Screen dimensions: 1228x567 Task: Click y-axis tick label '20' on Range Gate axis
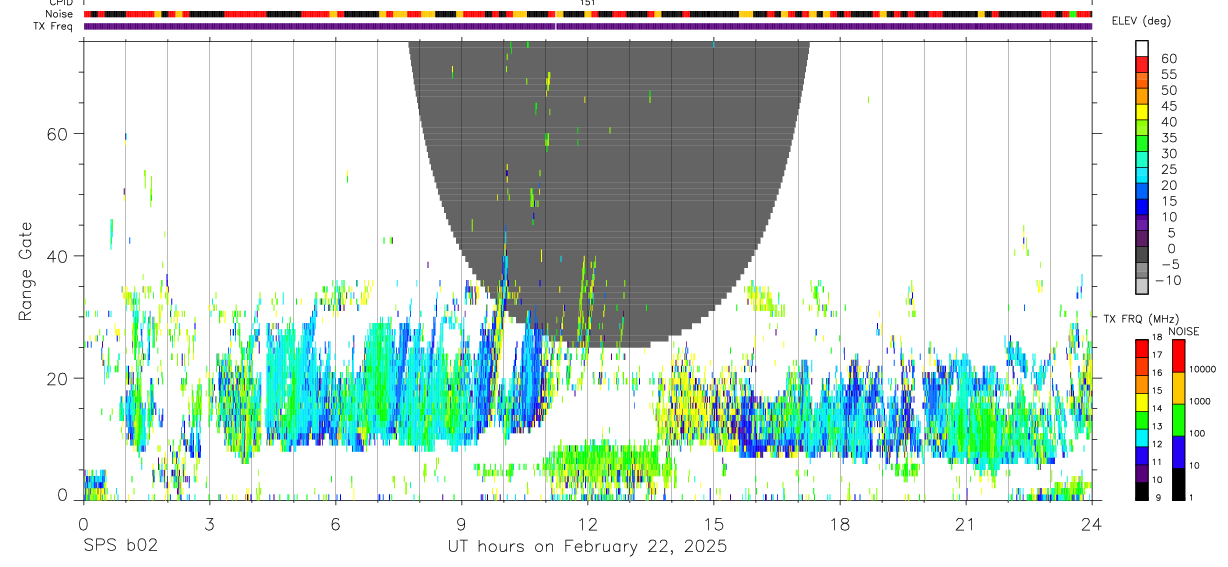point(56,378)
